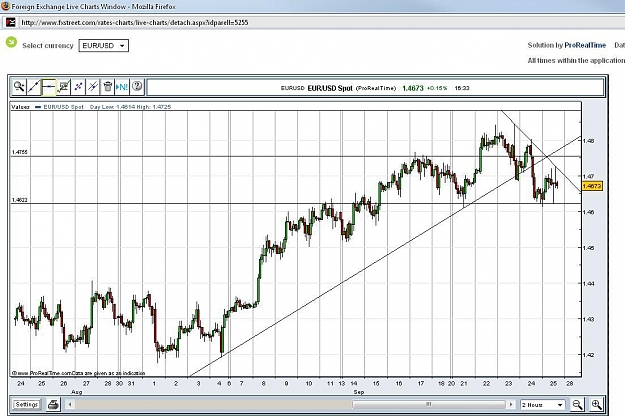This screenshot has width=625, height=416.
Task: Open the chart indicators tool
Action: point(63,86)
